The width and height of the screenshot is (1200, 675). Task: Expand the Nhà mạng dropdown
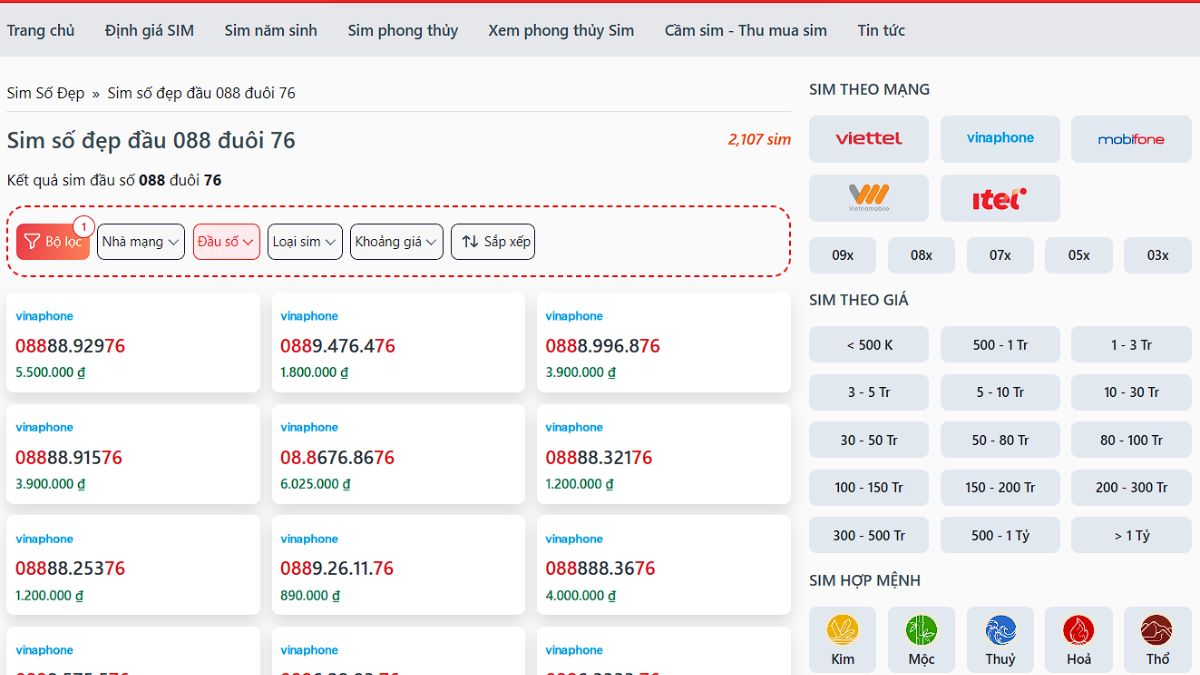141,242
